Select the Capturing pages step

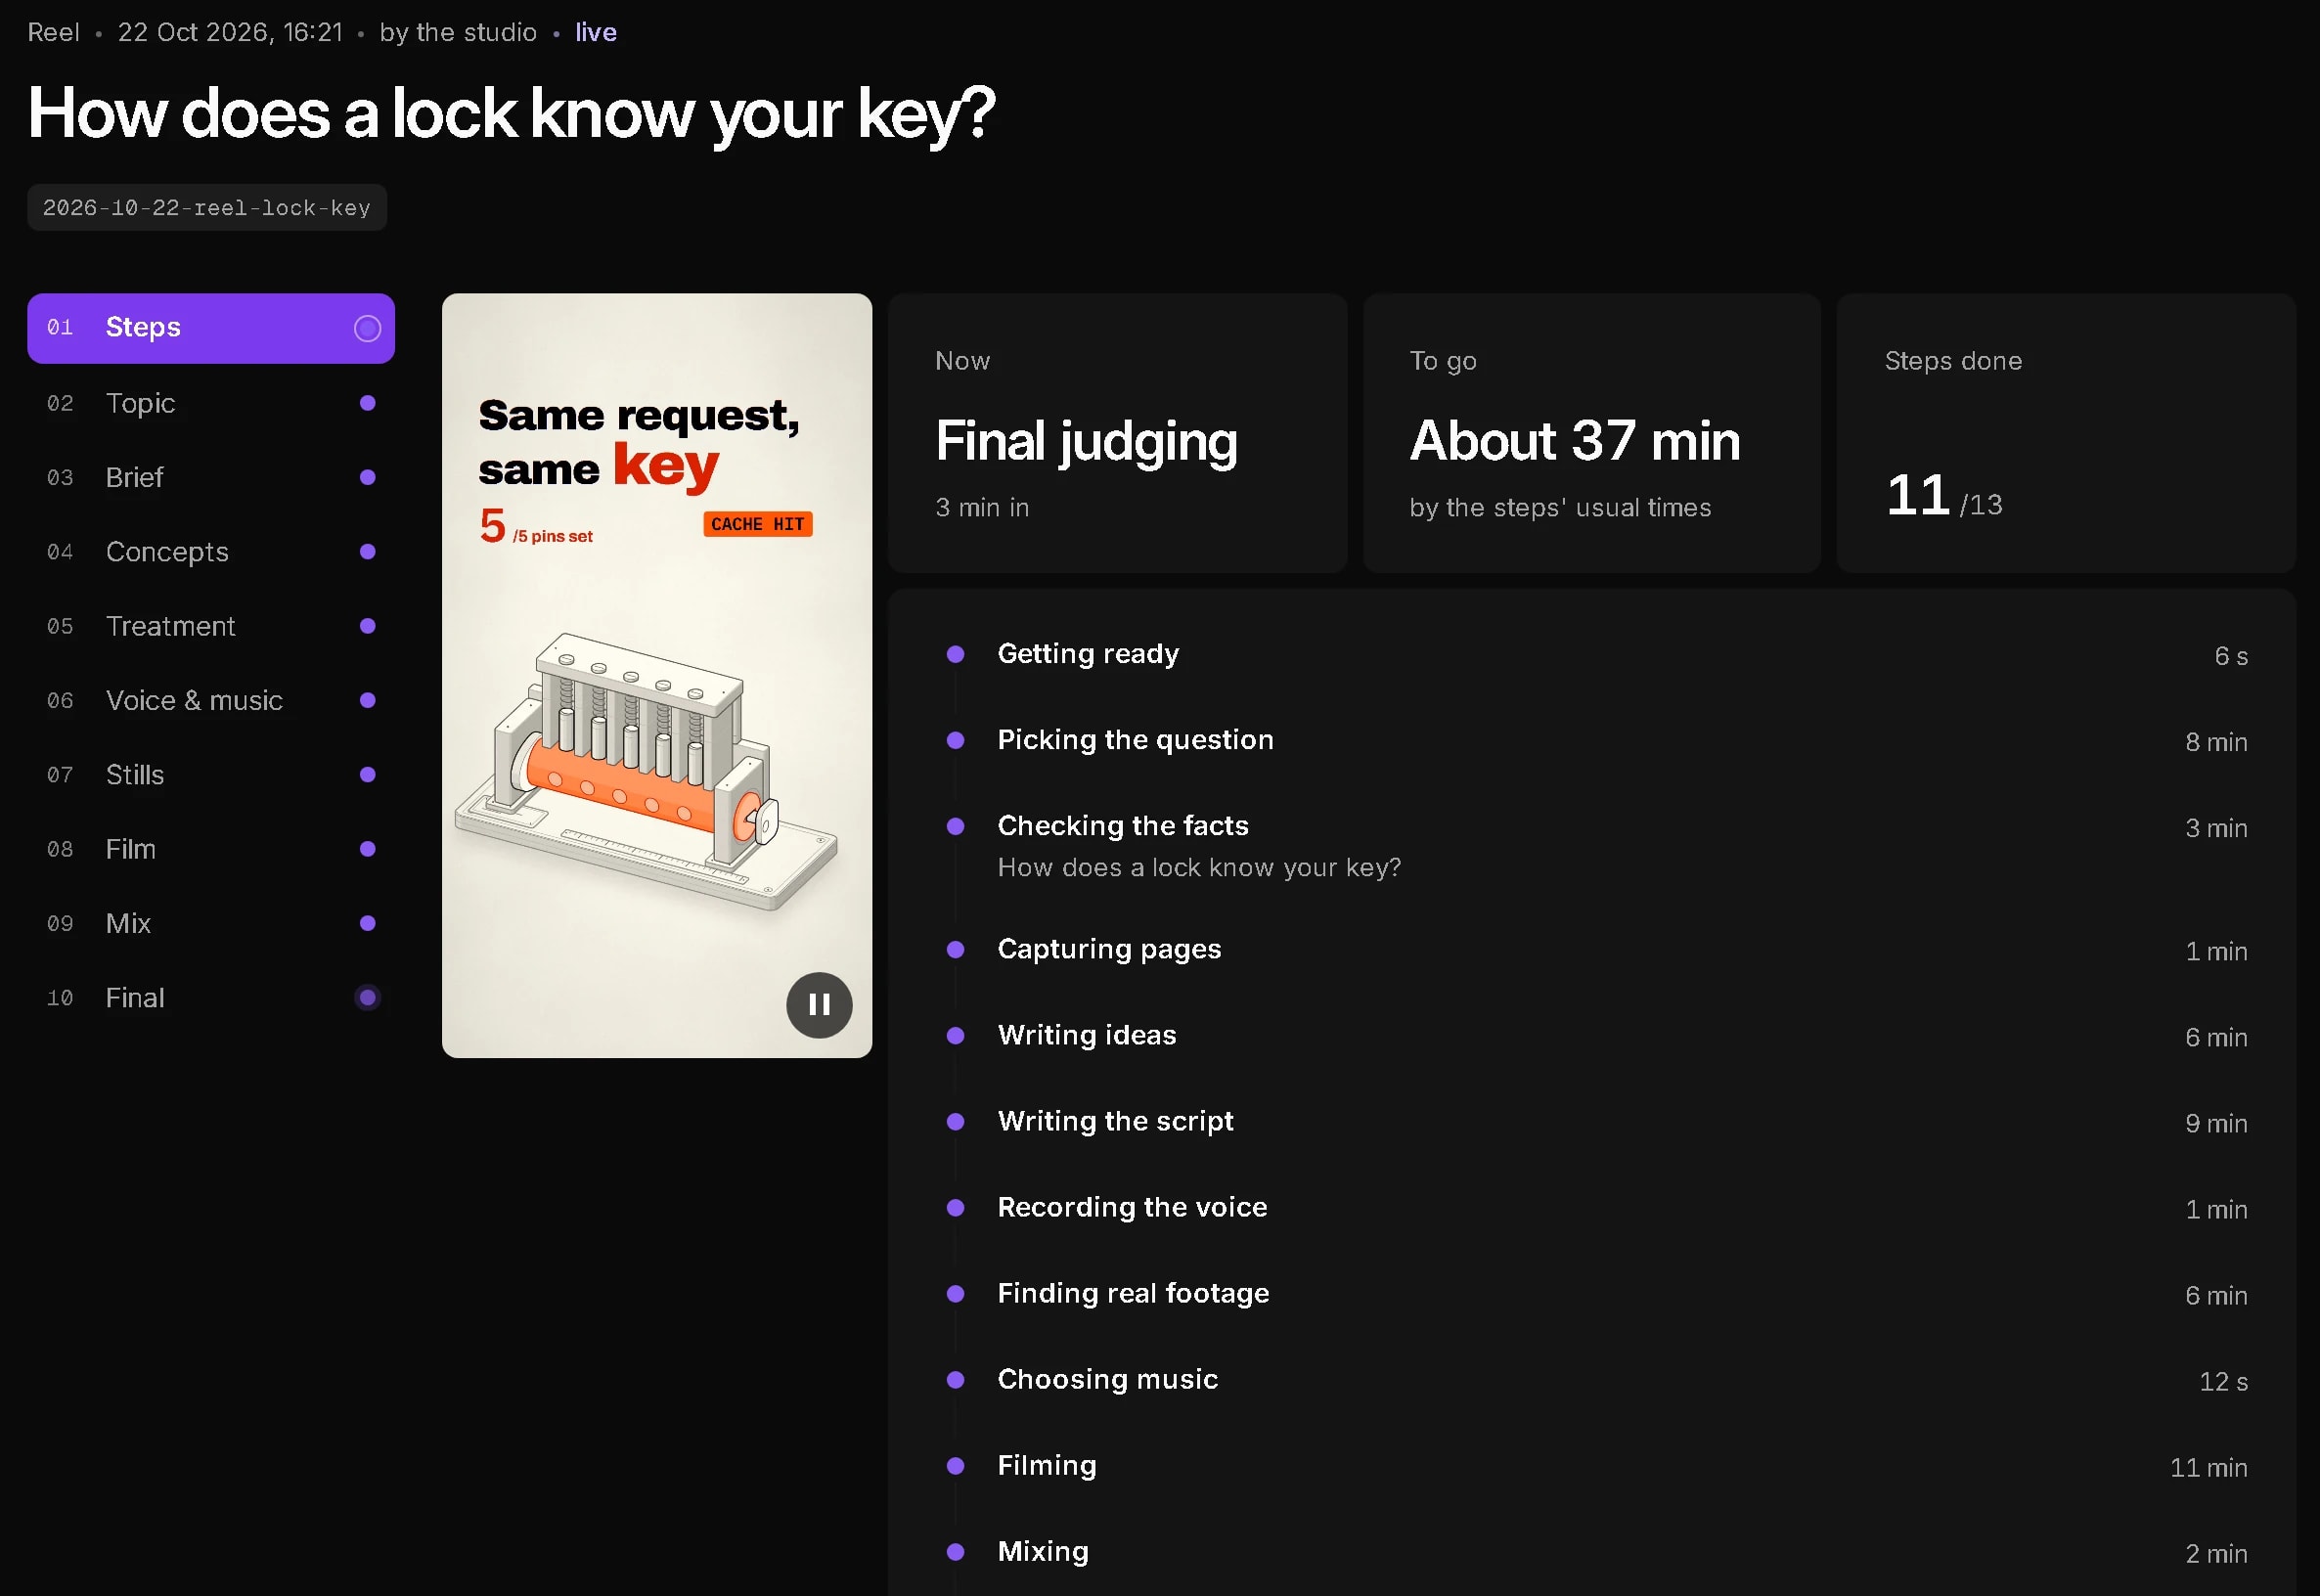click(x=1591, y=949)
